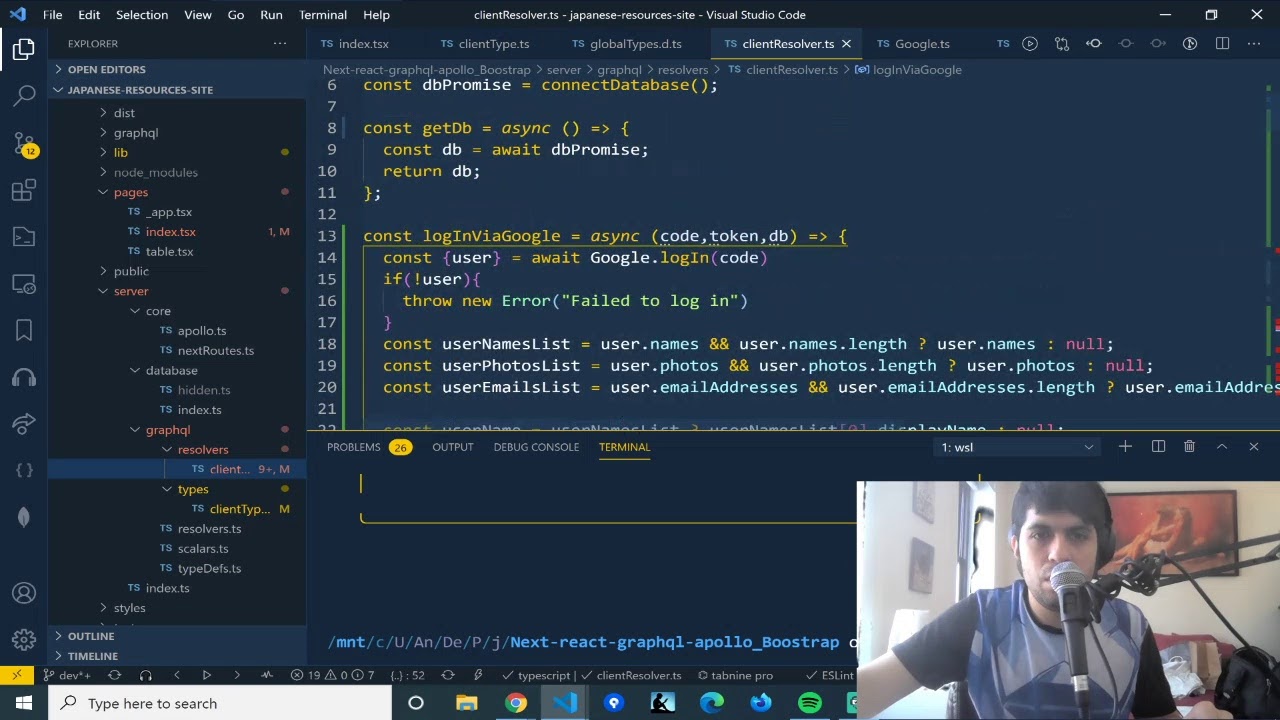Viewport: 1280px width, 720px height.
Task: Run the file with the play icon
Action: click(1030, 44)
